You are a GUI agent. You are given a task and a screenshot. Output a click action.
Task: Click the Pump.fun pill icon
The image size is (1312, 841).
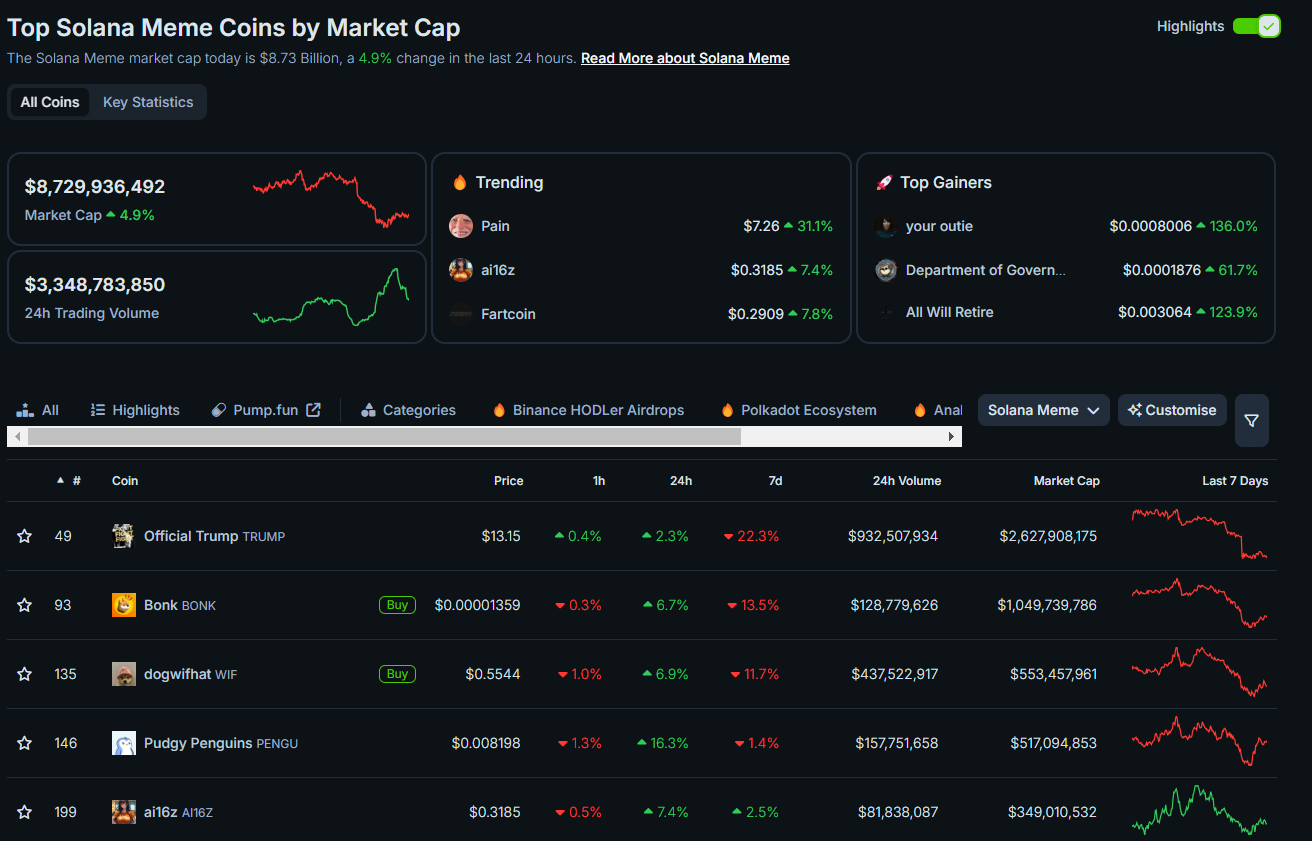pos(219,410)
